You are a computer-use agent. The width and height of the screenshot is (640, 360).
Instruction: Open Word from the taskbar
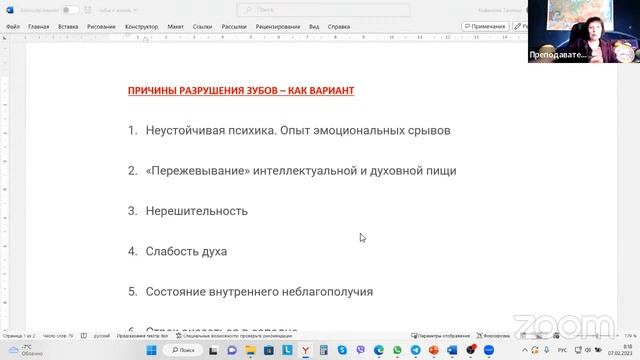[452, 350]
